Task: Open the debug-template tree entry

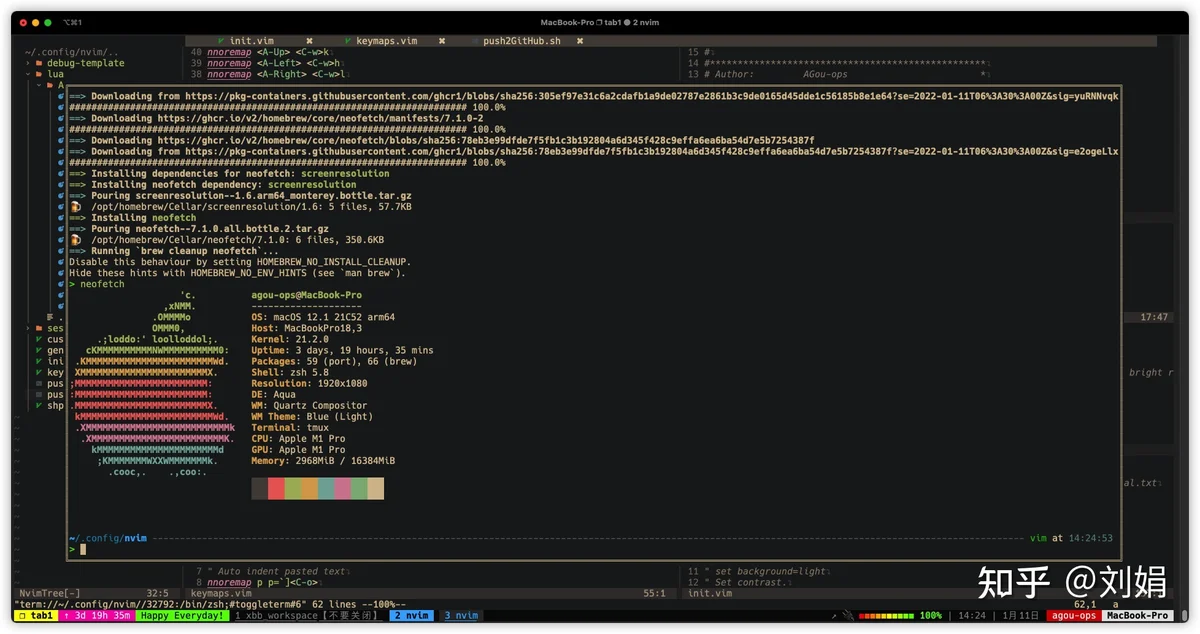Action: pyautogui.click(x=85, y=63)
